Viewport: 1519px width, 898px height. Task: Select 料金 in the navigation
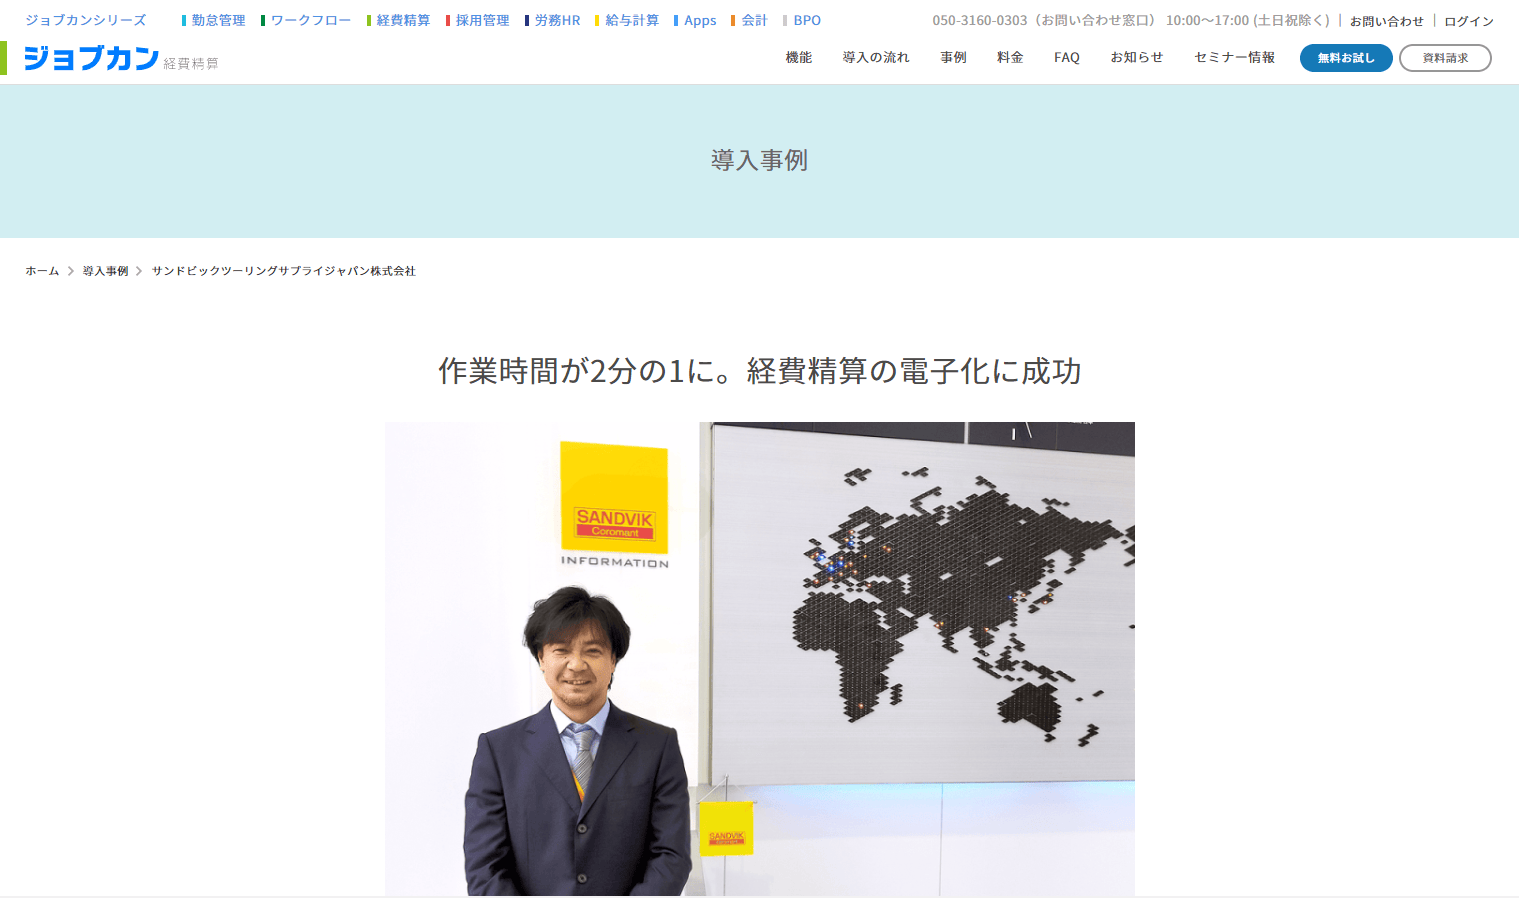point(1010,58)
